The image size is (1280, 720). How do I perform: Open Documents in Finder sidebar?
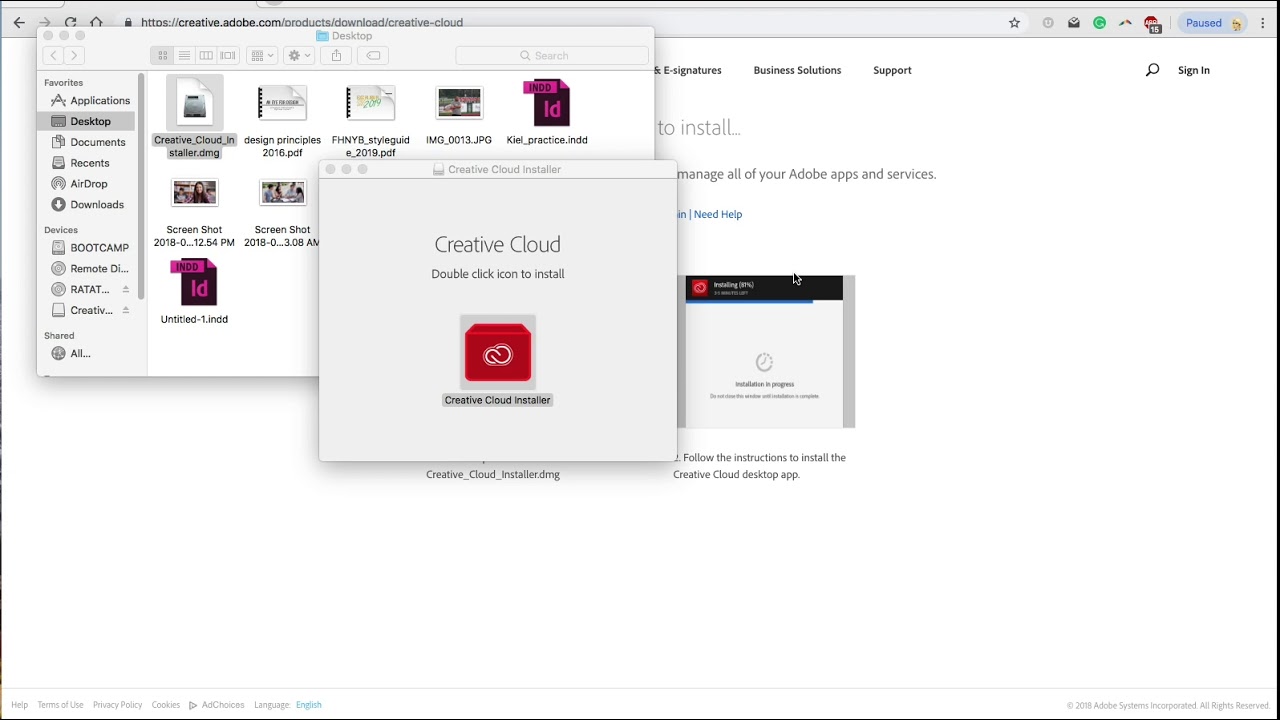click(x=90, y=142)
